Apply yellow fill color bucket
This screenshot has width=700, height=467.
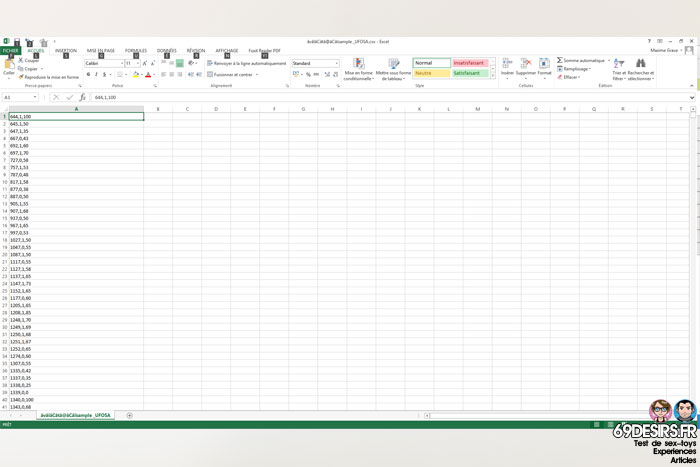tap(136, 75)
